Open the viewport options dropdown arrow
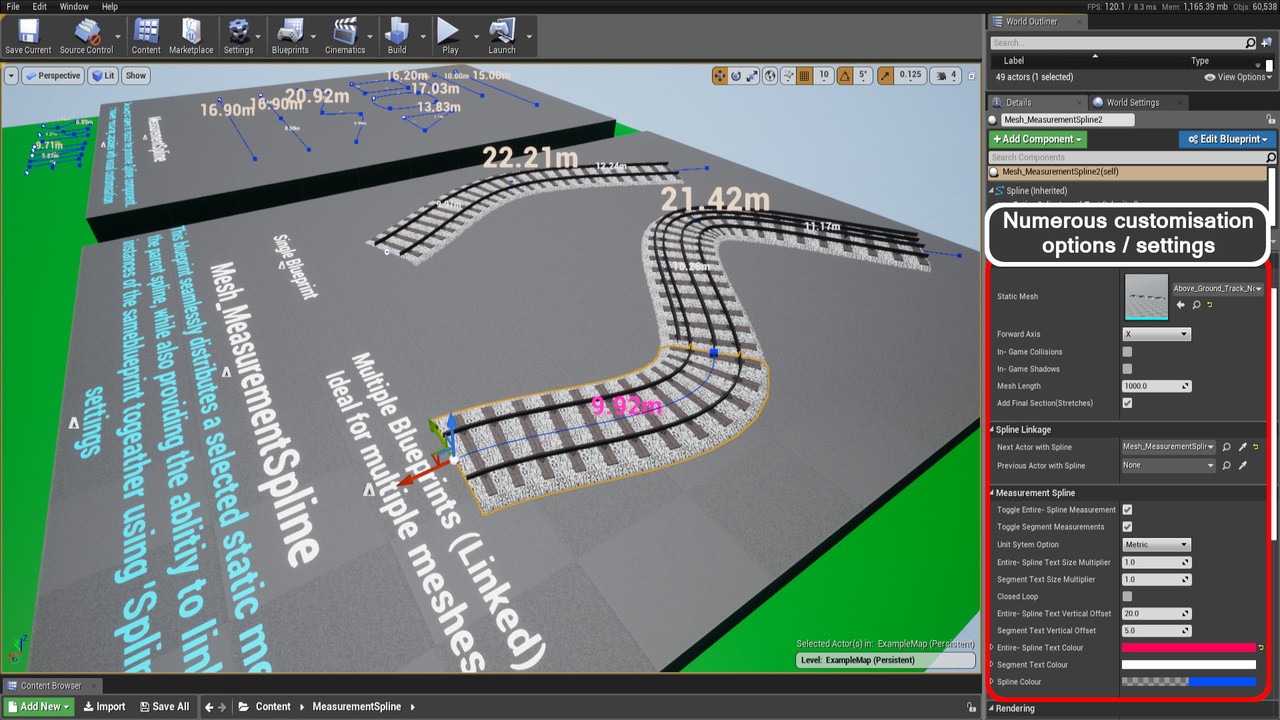This screenshot has height=720, width=1280. click(x=11, y=75)
